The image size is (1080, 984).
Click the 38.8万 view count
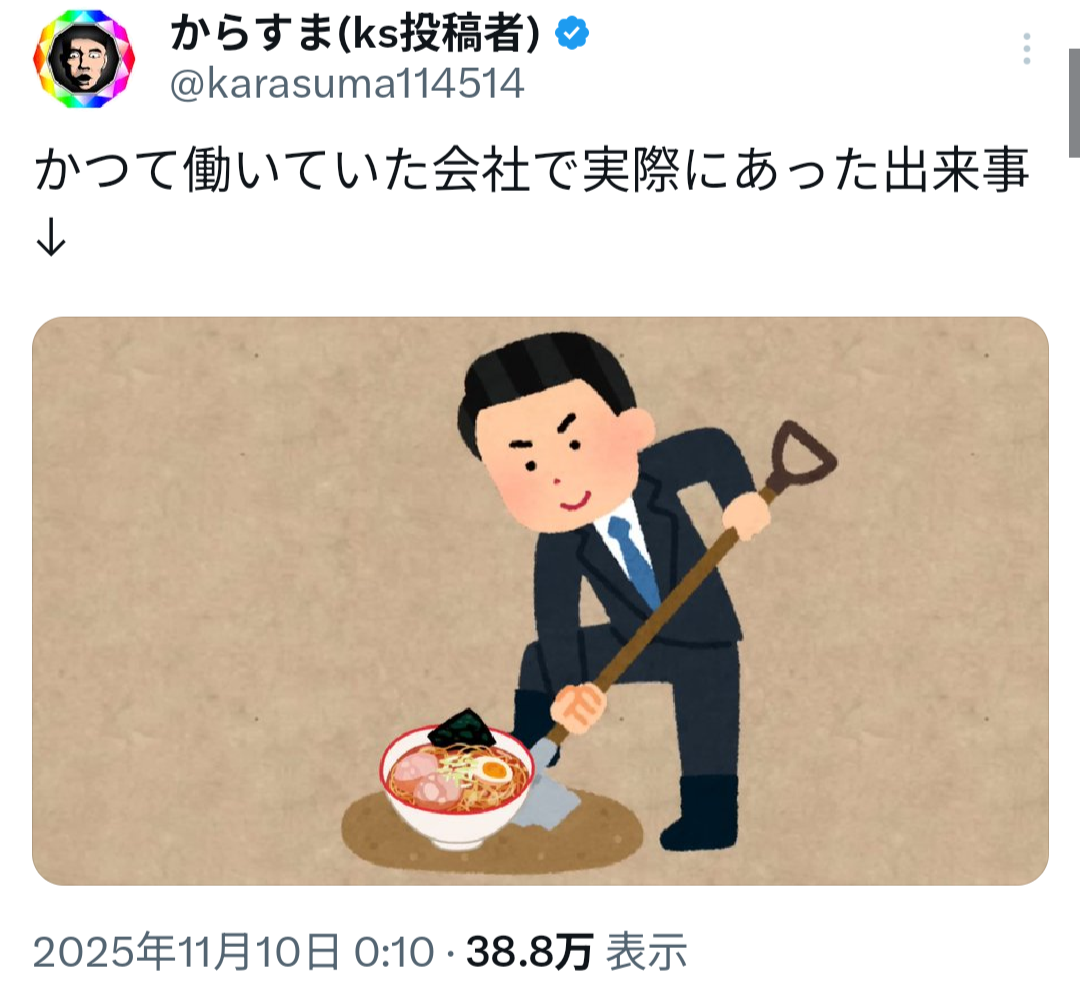(x=529, y=952)
